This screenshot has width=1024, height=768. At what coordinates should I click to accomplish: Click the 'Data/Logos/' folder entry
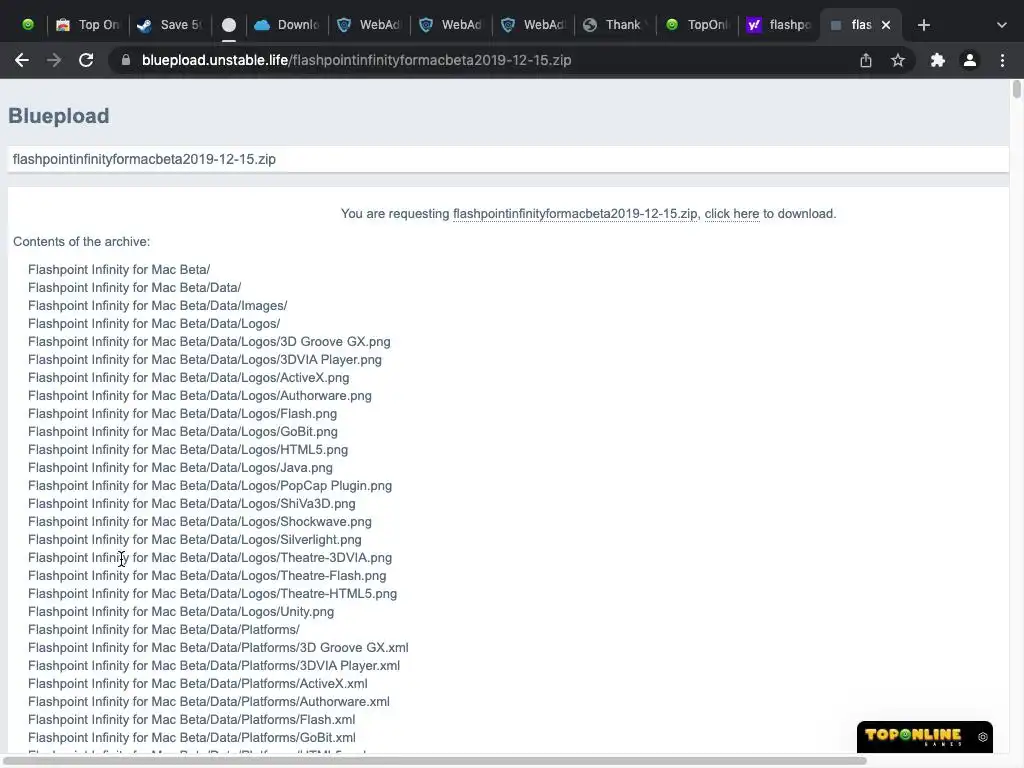[154, 323]
